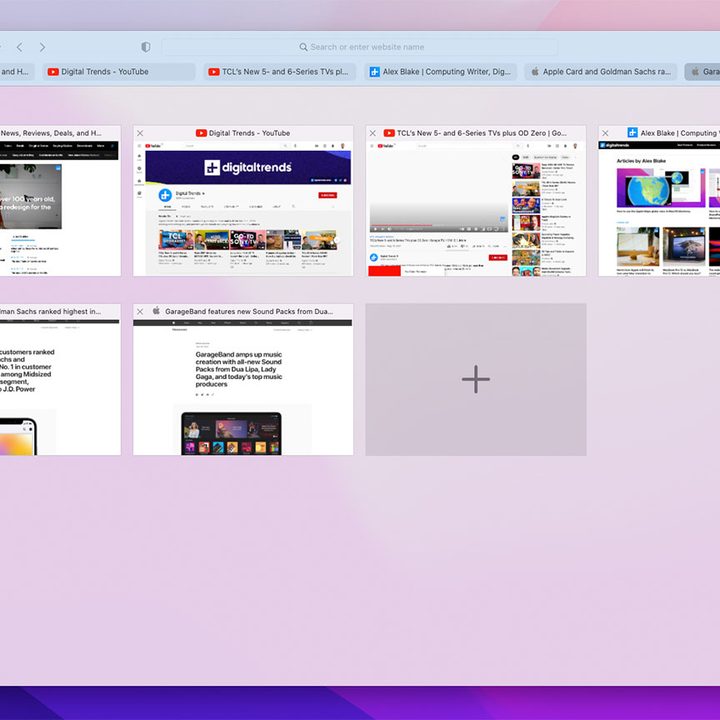This screenshot has height=720, width=720.
Task: Click YouTube icon in TCL thumbnail title
Action: pos(389,133)
